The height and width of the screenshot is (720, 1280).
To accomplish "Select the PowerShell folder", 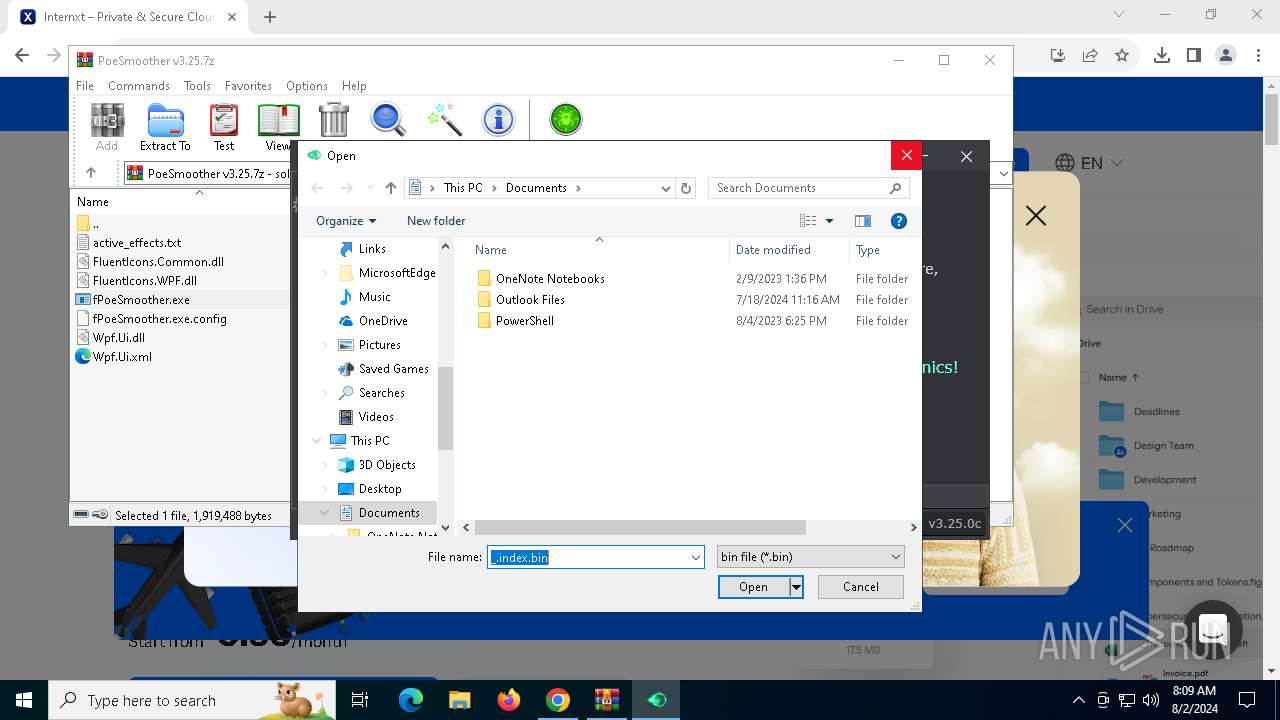I will tap(524, 321).
